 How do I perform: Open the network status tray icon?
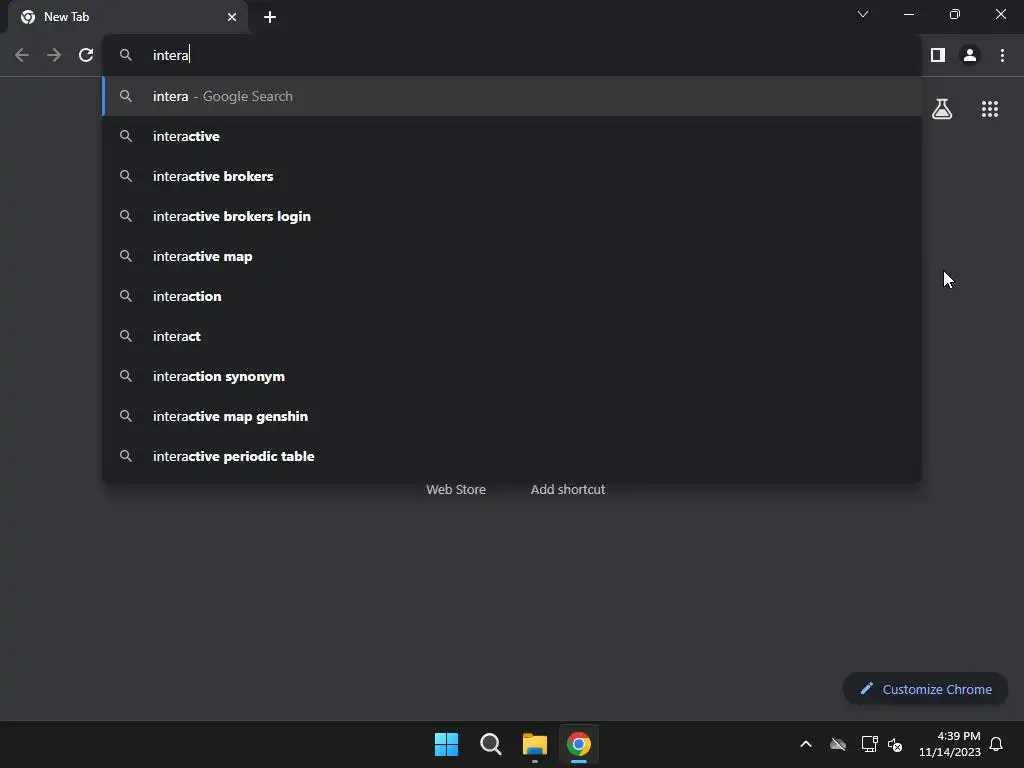pyautogui.click(x=869, y=744)
